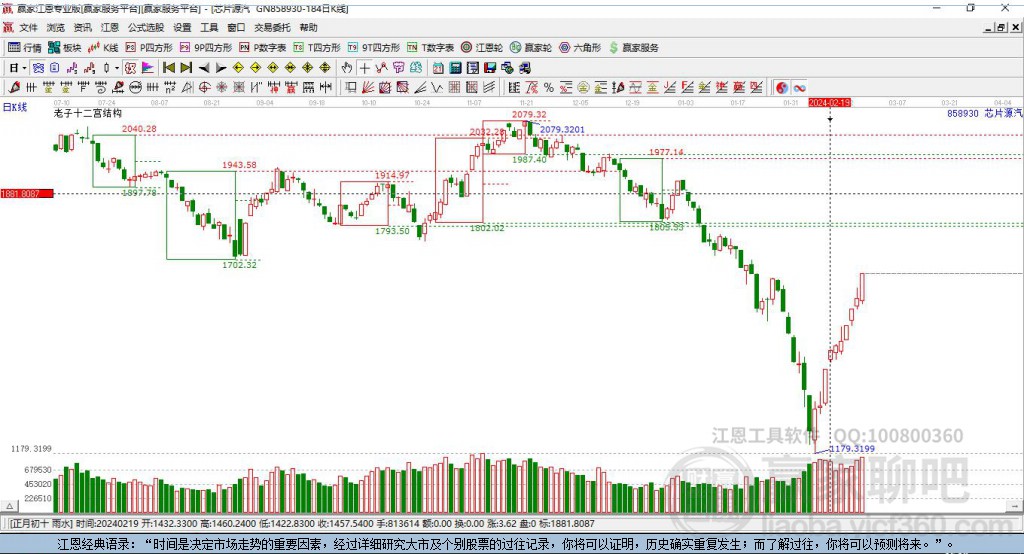Restore the inner chart window

[x=1001, y=27]
